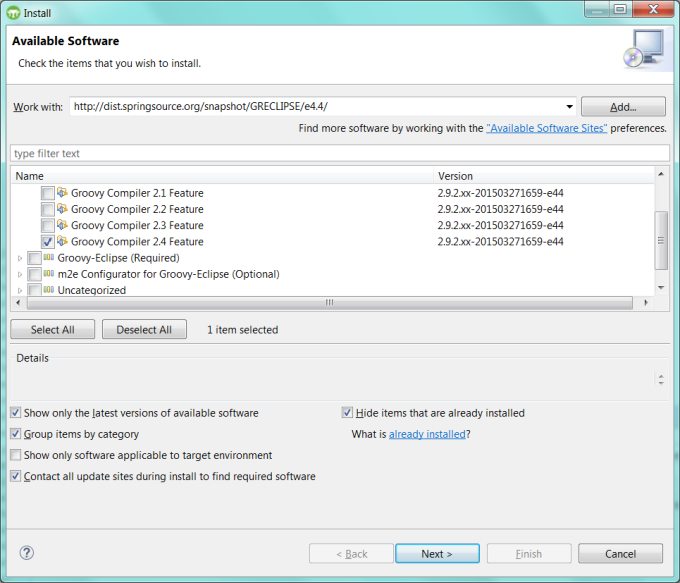Select the Uncategorized row text
Viewport: 680px width, 583px height.
click(x=92, y=290)
